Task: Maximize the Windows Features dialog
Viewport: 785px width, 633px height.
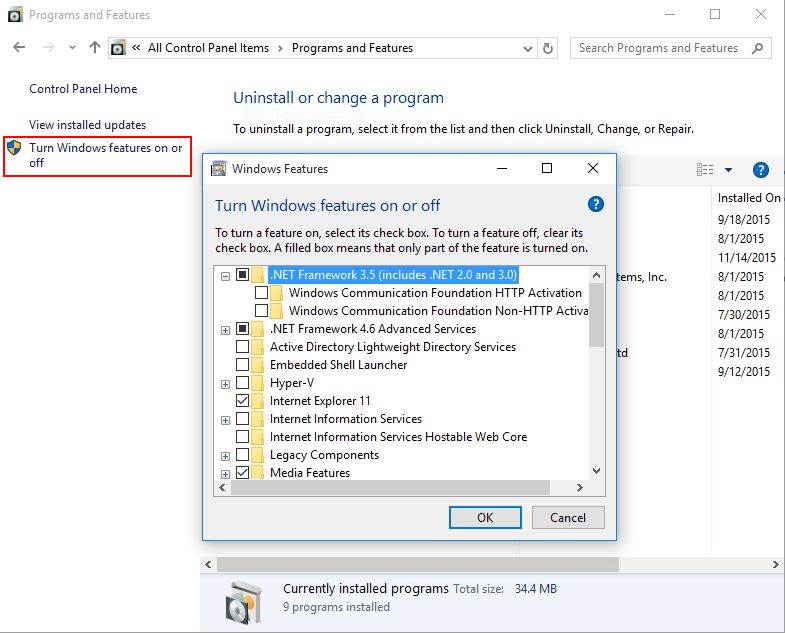Action: 547,168
